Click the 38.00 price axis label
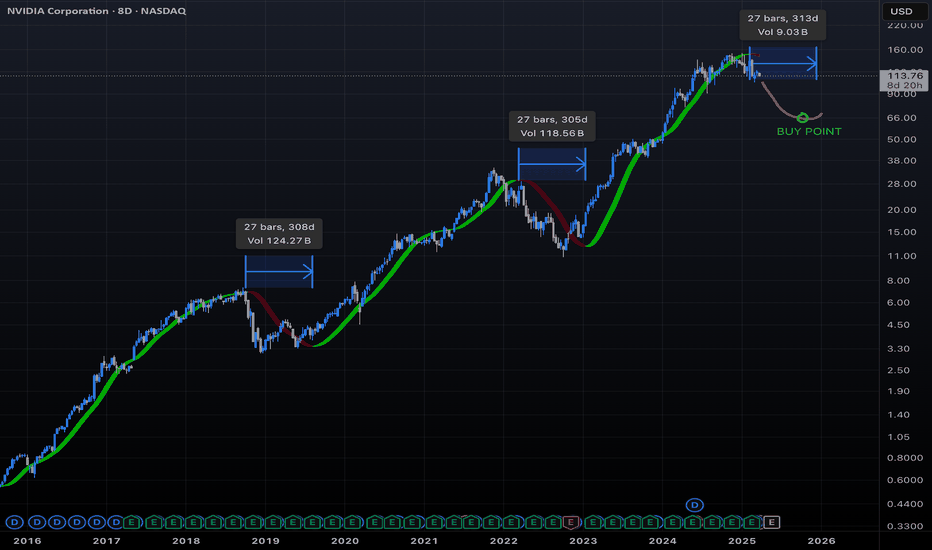The width and height of the screenshot is (932, 550). pos(902,161)
